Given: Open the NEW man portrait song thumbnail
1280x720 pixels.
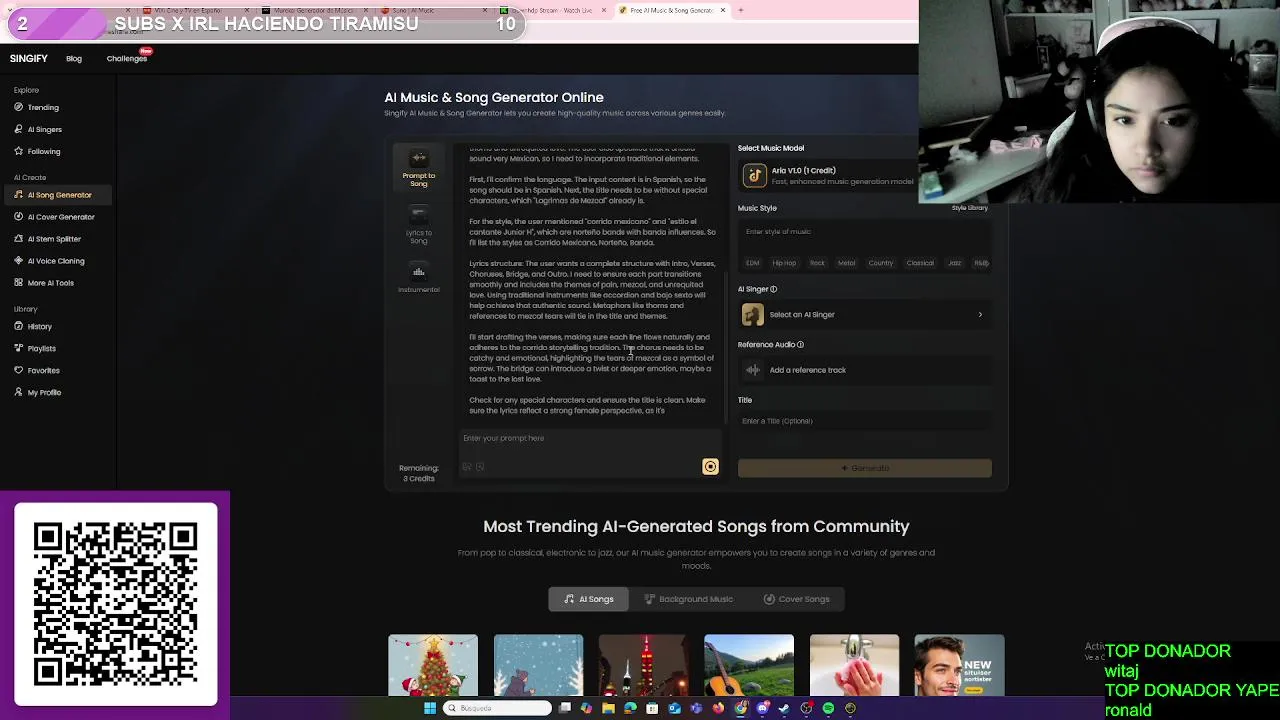Looking at the screenshot, I should pyautogui.click(x=959, y=665).
